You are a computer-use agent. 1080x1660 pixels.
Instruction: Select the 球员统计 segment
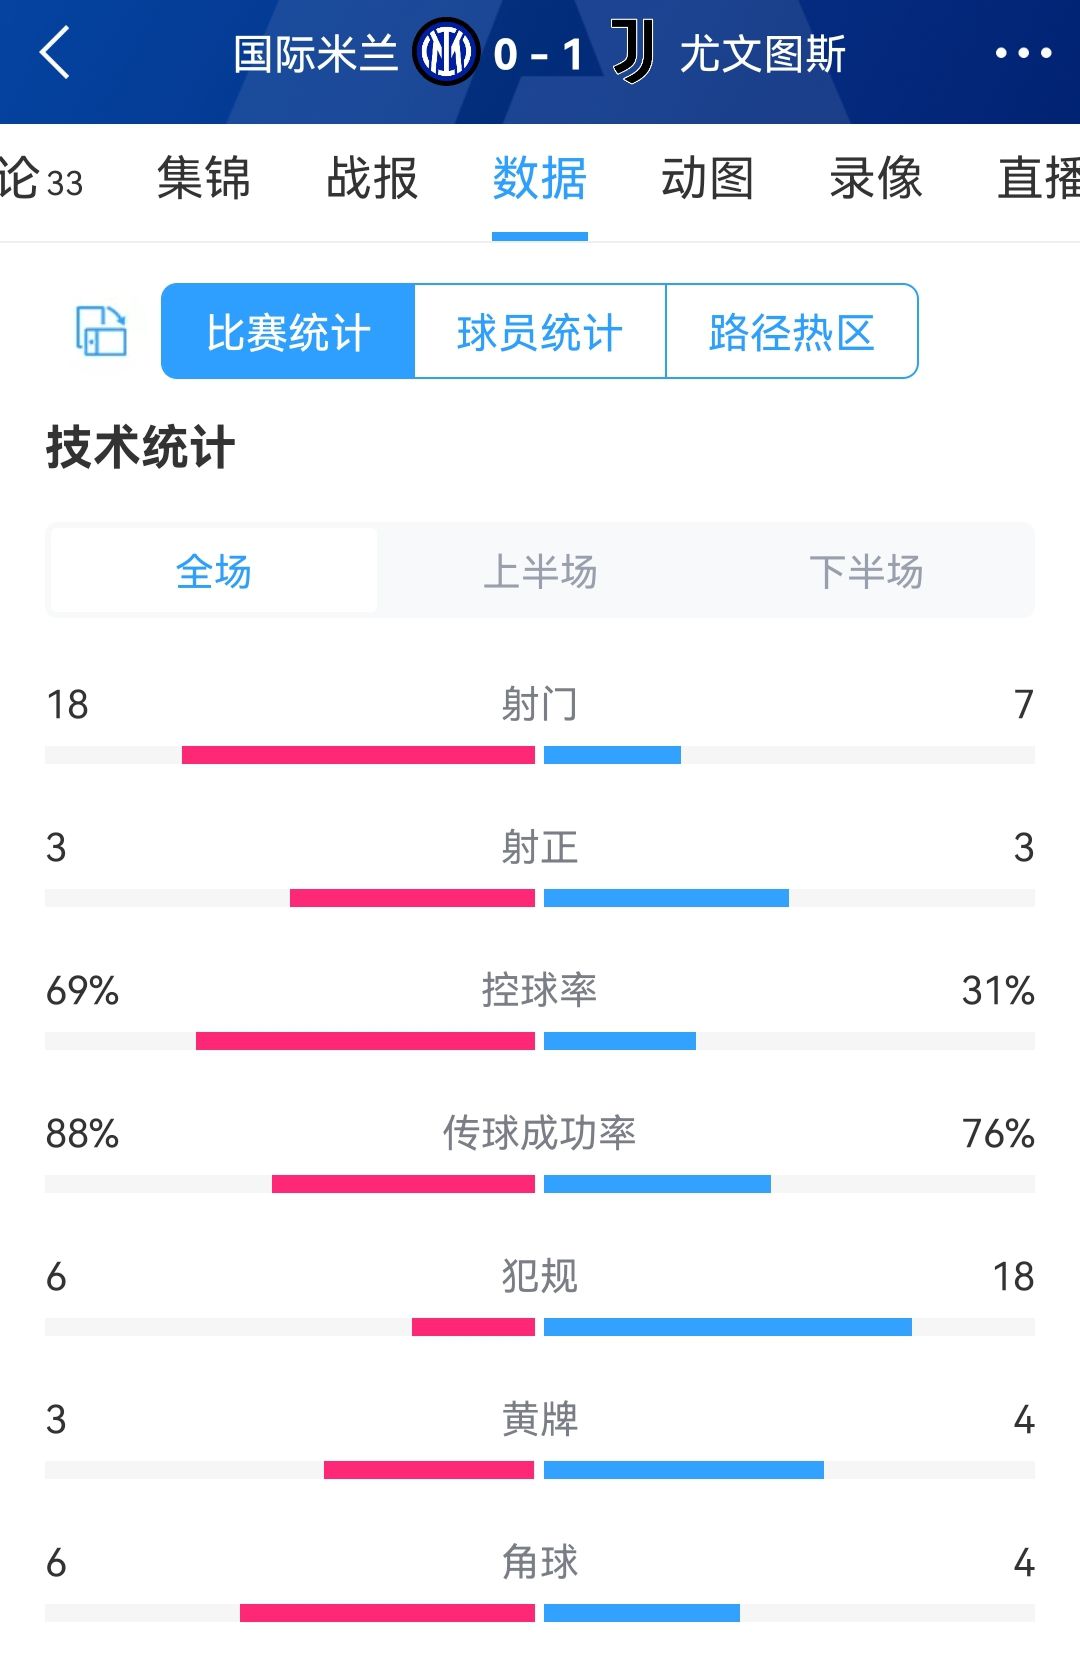click(x=540, y=332)
